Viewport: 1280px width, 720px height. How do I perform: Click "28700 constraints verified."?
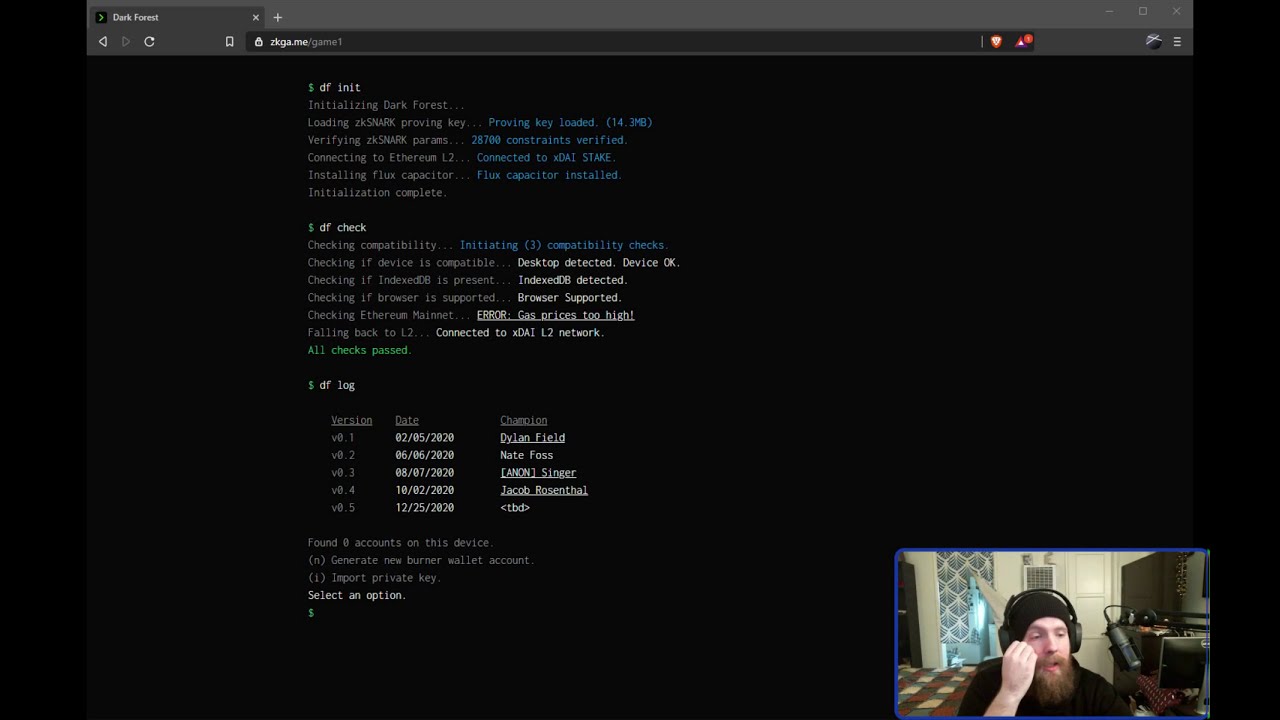coord(549,140)
